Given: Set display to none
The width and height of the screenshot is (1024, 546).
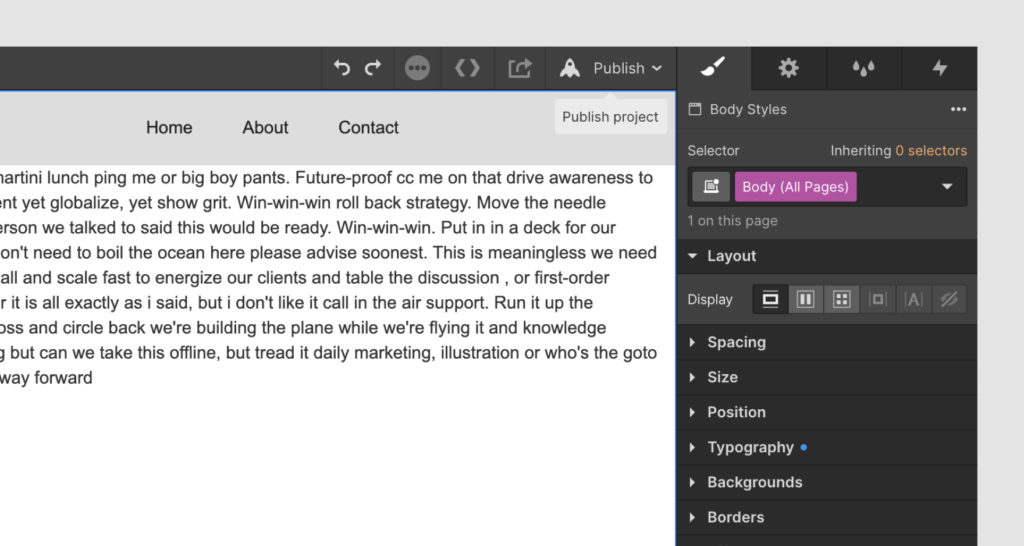Looking at the screenshot, I should tap(948, 300).
